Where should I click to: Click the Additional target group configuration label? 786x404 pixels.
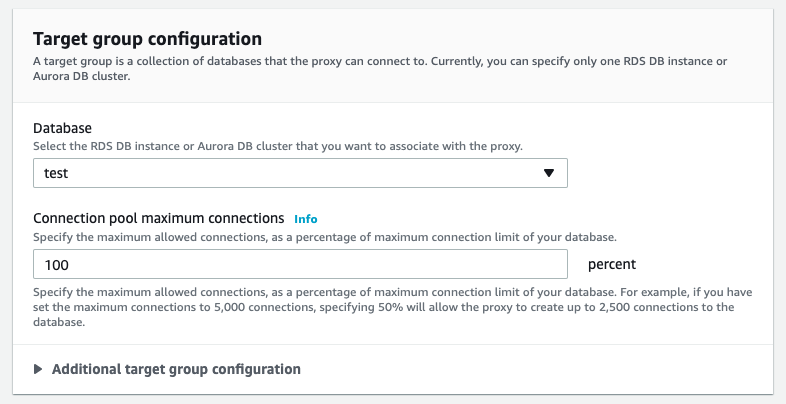point(176,369)
